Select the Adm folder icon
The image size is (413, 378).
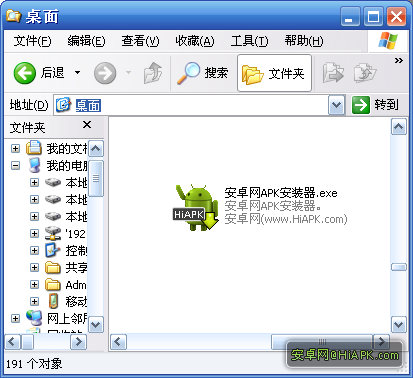53,284
